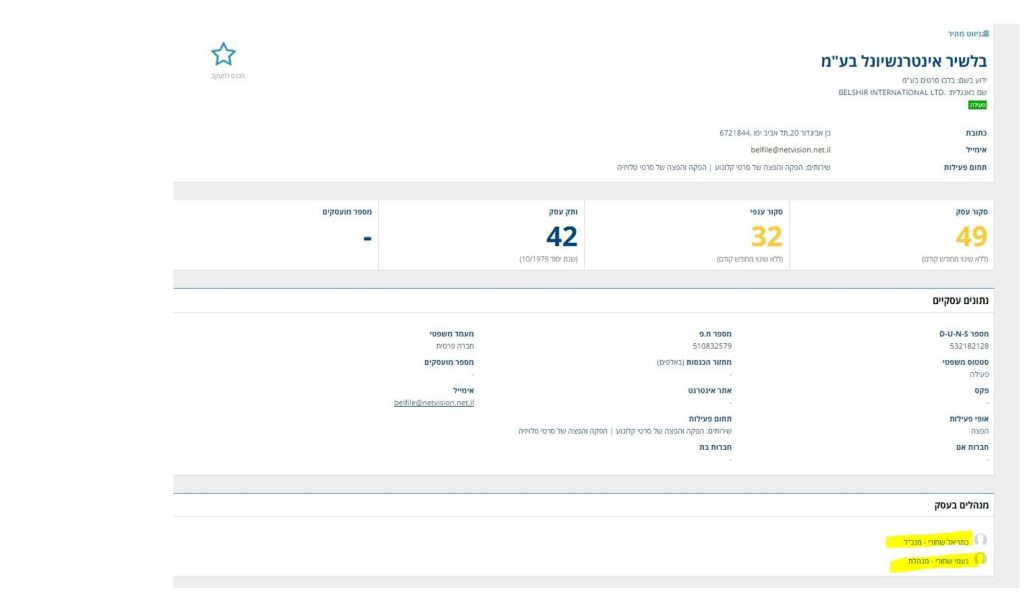Click the business seniority number 42
Viewport: 1024px width, 598px height.
point(561,236)
